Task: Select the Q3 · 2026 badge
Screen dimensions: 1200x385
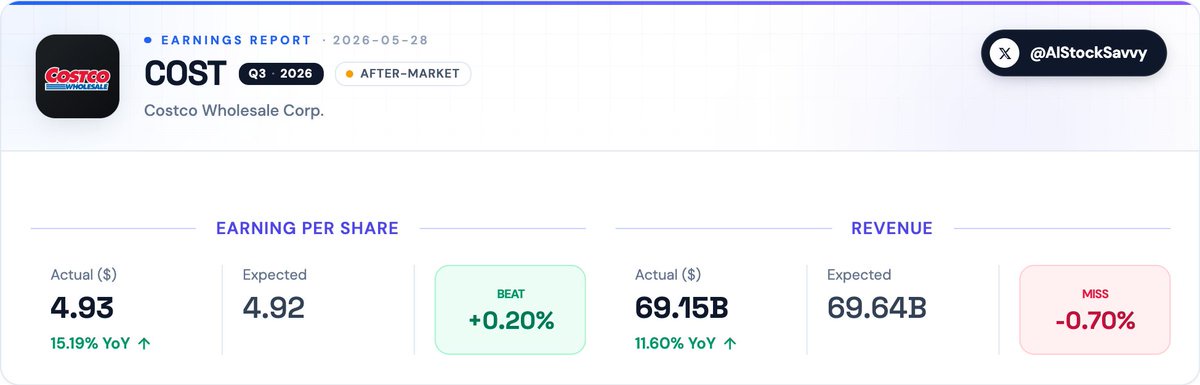Action: 282,74
